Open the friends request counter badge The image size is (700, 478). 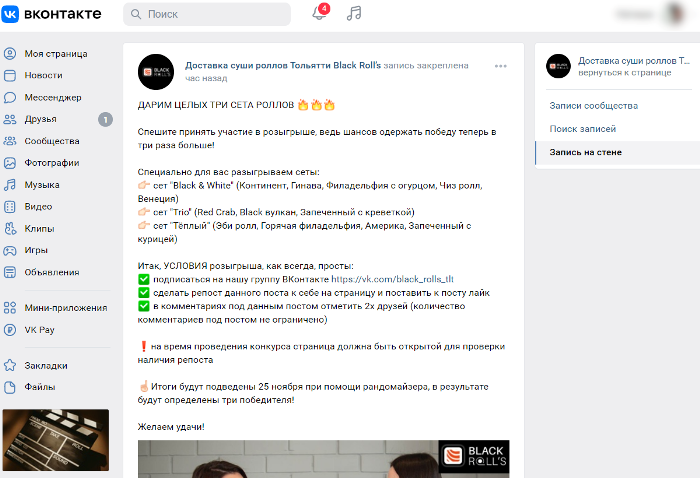click(x=105, y=120)
